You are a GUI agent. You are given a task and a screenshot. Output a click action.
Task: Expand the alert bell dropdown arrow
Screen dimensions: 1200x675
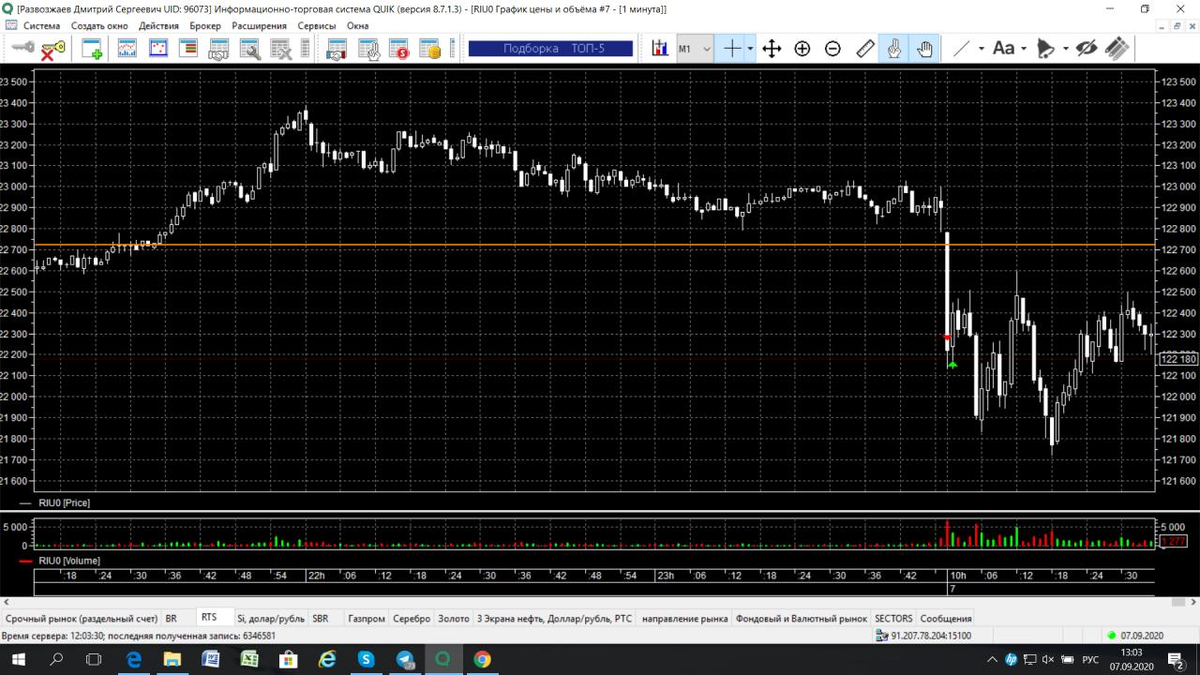click(1065, 48)
